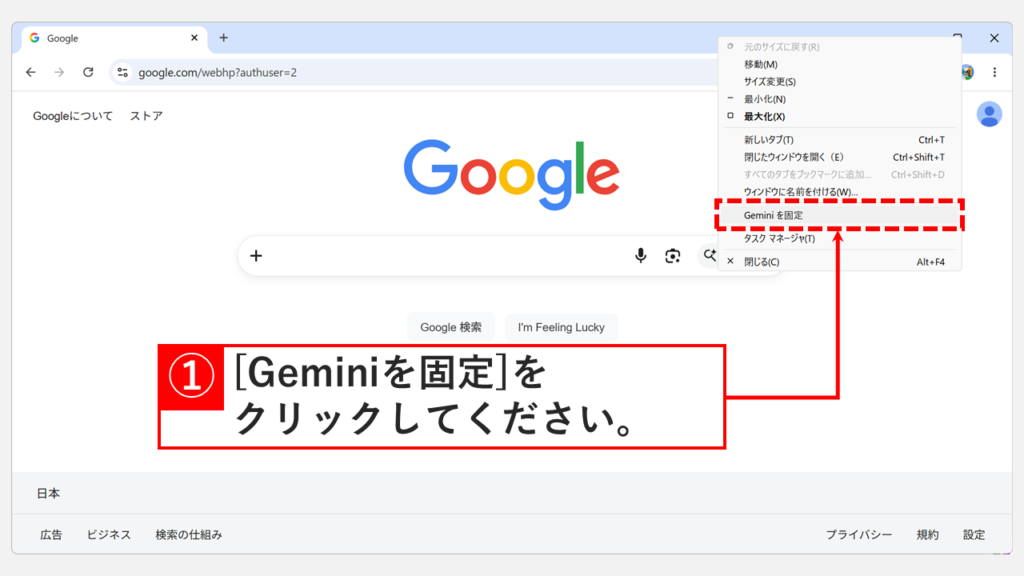
Task: Click the AI mode search icon
Action: pos(709,255)
